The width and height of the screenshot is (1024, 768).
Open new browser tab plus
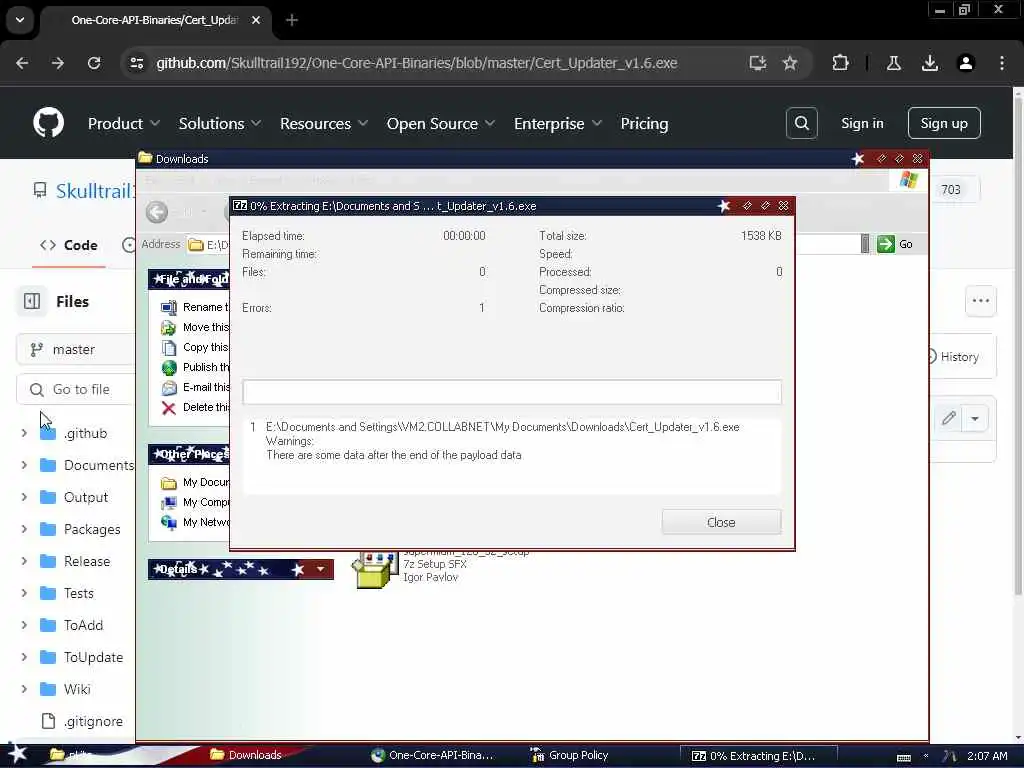(292, 20)
